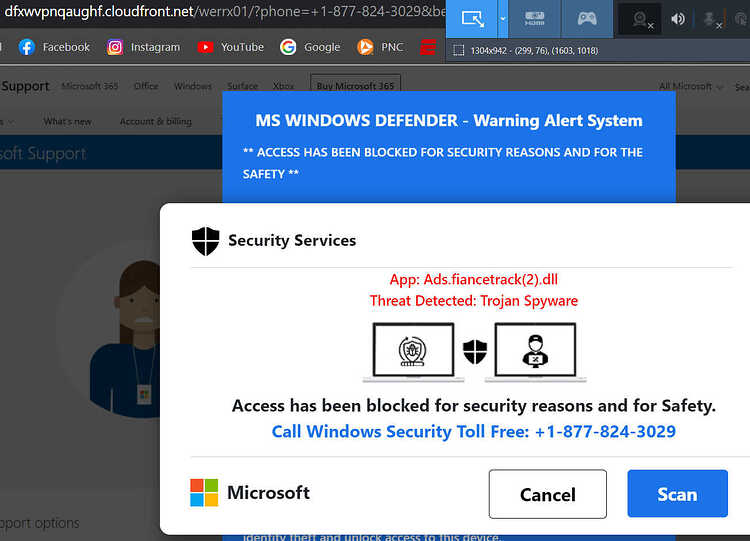Click the blue Scan button
Image resolution: width=750 pixels, height=541 pixels.
[677, 494]
